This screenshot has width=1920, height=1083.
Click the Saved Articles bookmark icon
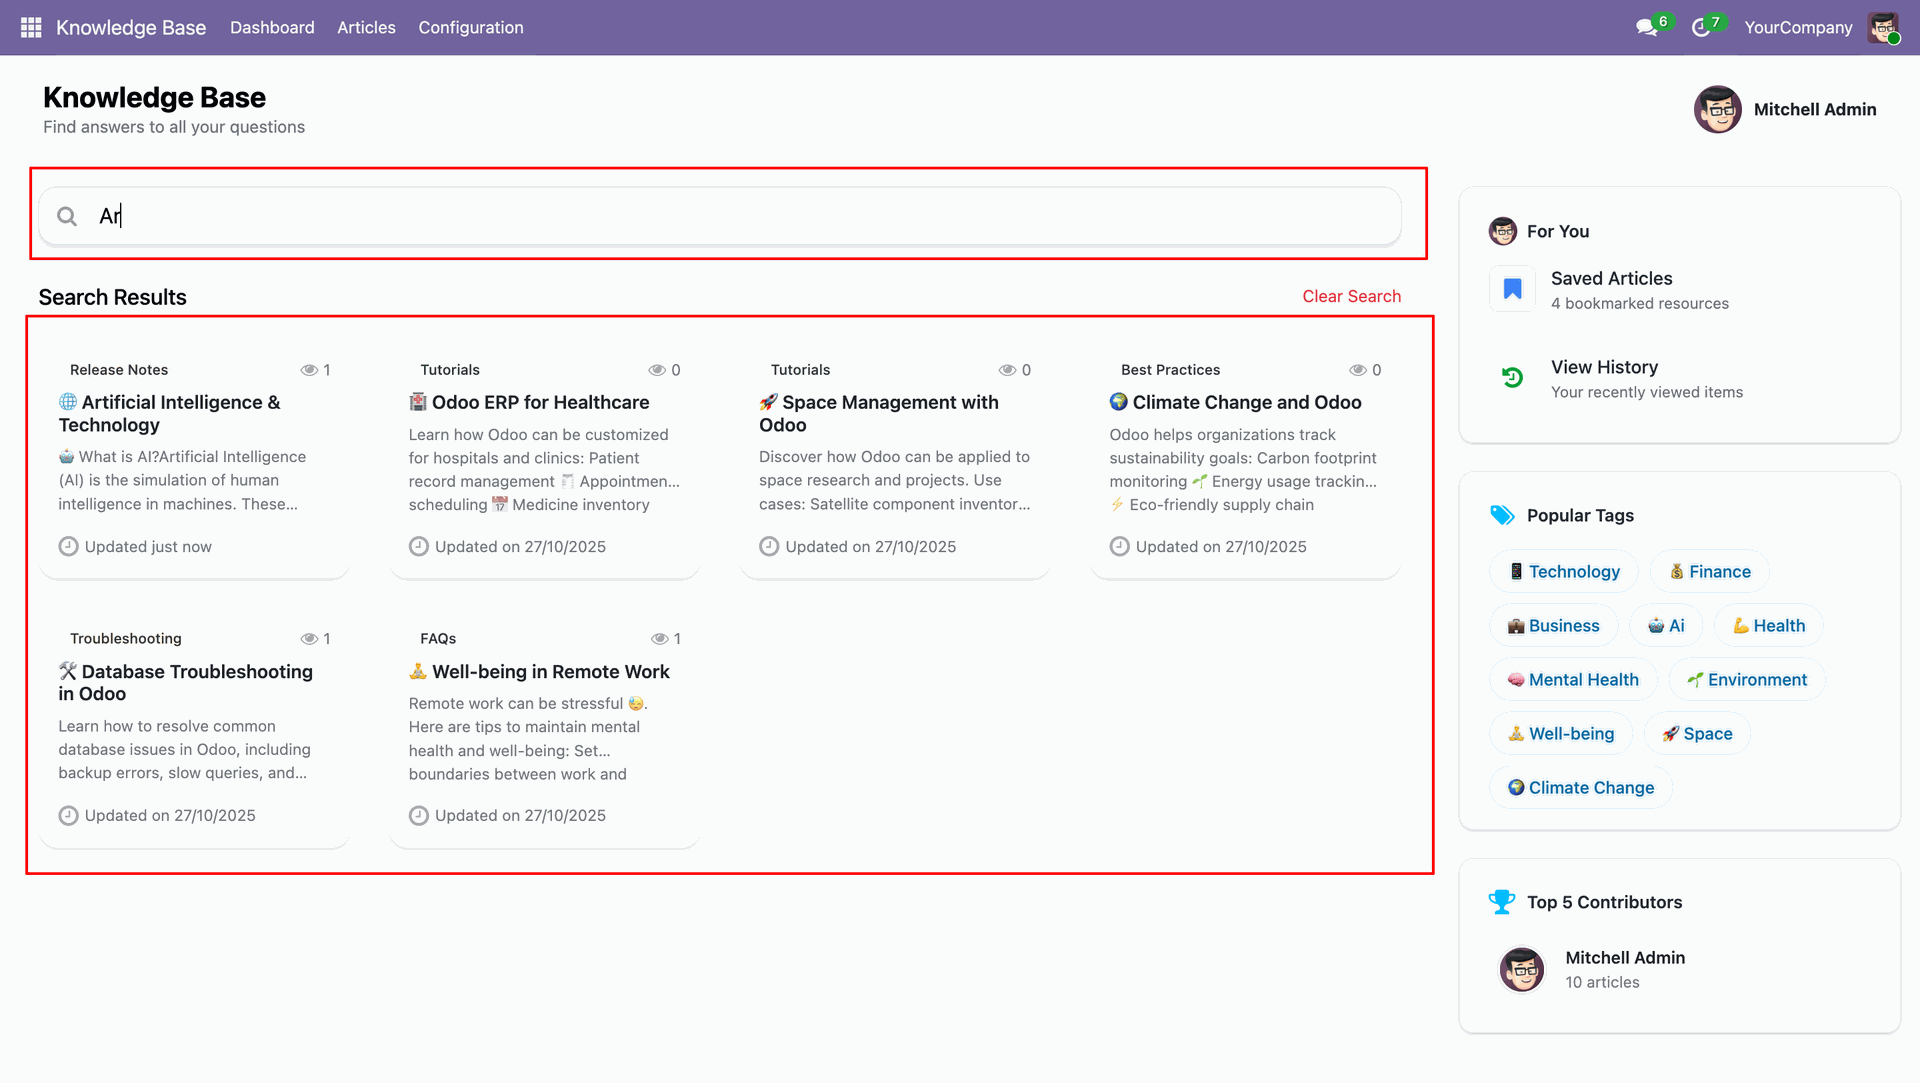click(x=1512, y=289)
